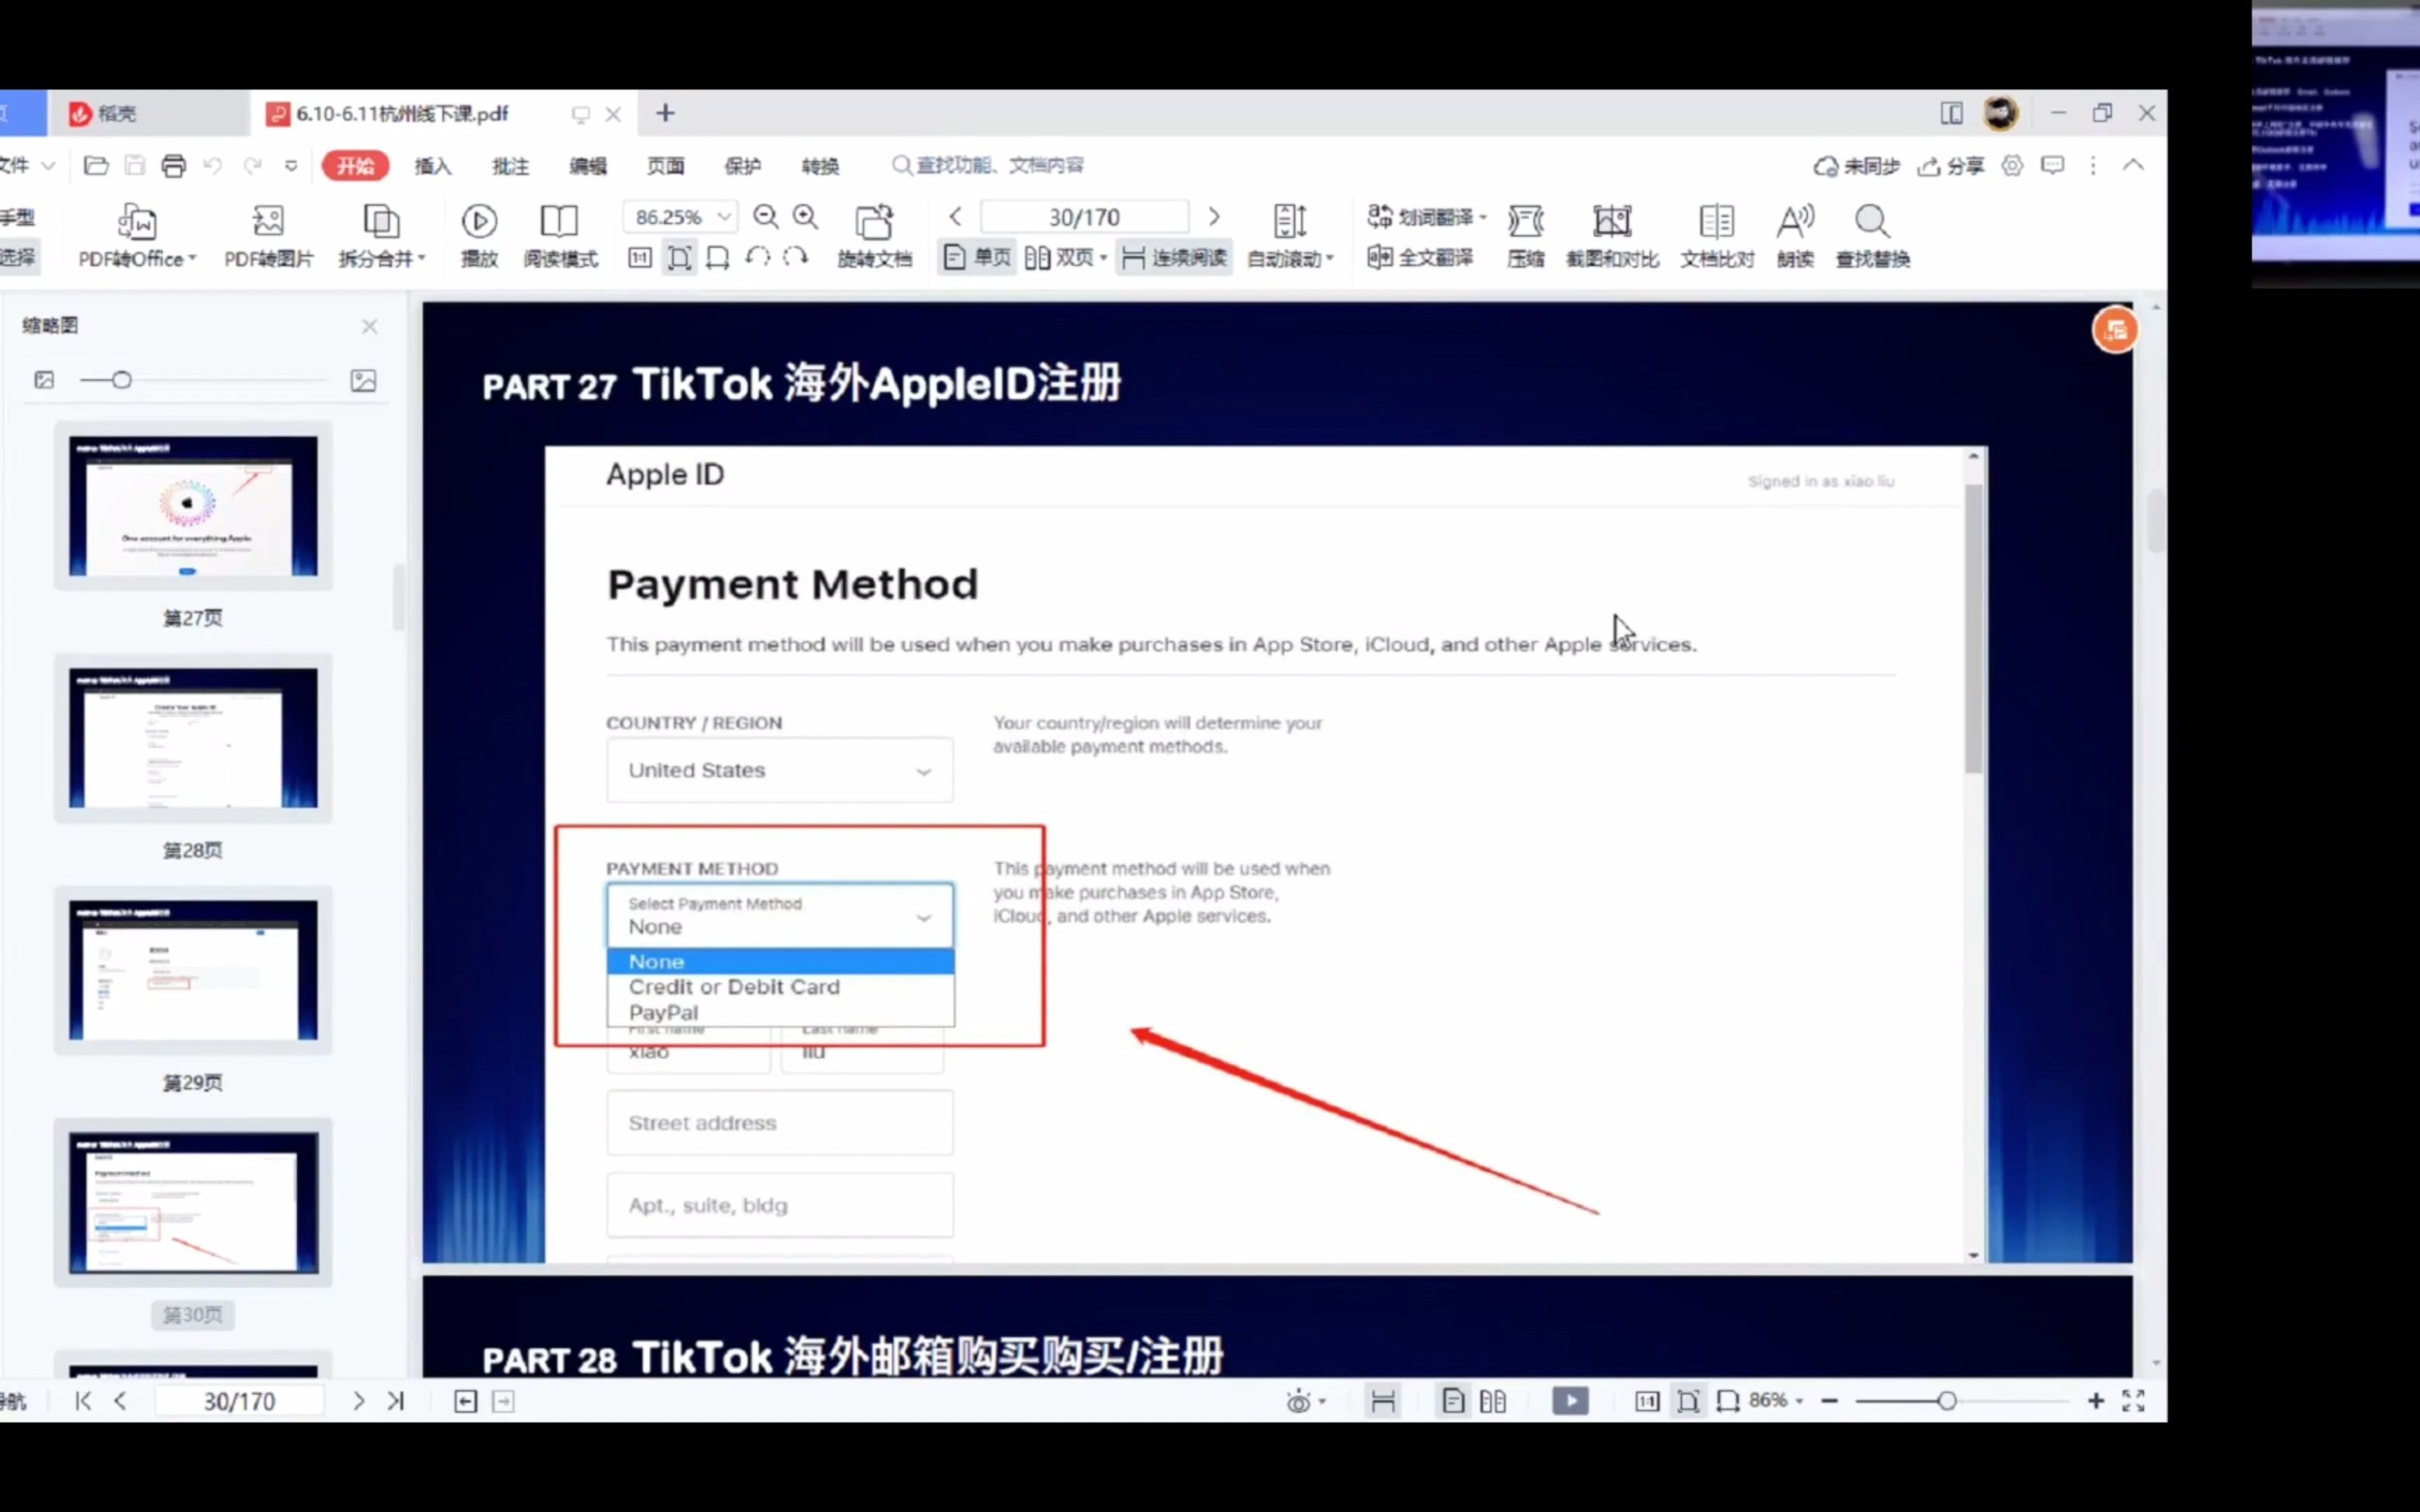Image resolution: width=2420 pixels, height=1512 pixels.
Task: Zoom in using ribbon magnifier plus
Action: 805,217
